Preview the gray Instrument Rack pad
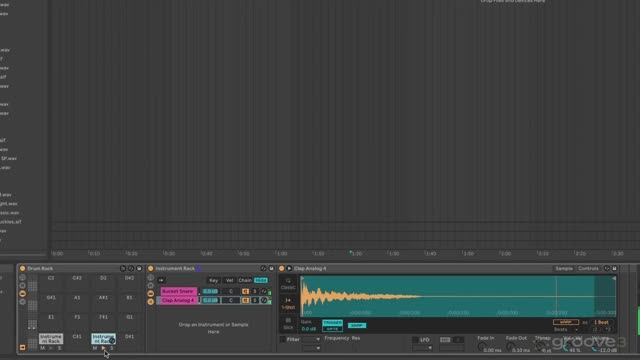The image size is (640, 360). (51, 348)
